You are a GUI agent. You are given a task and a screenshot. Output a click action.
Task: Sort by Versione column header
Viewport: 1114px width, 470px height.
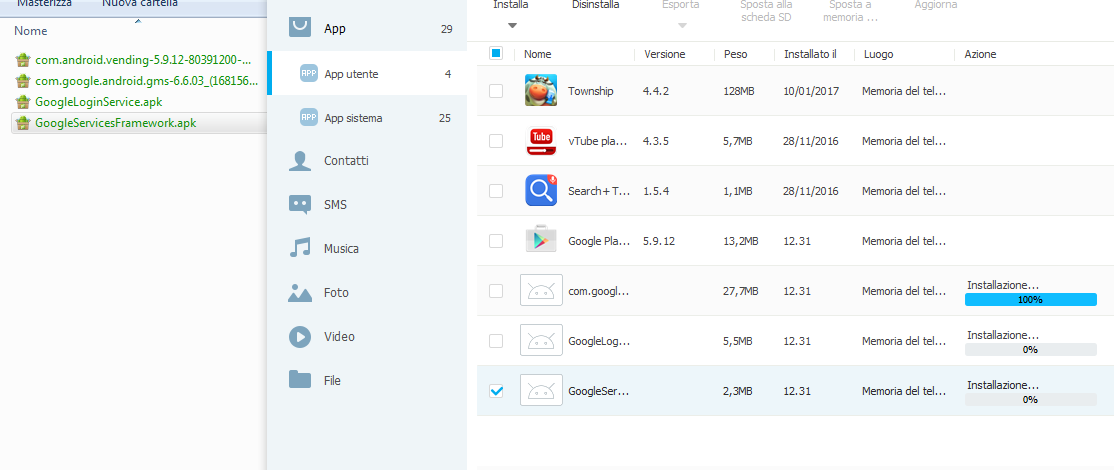pyautogui.click(x=664, y=54)
